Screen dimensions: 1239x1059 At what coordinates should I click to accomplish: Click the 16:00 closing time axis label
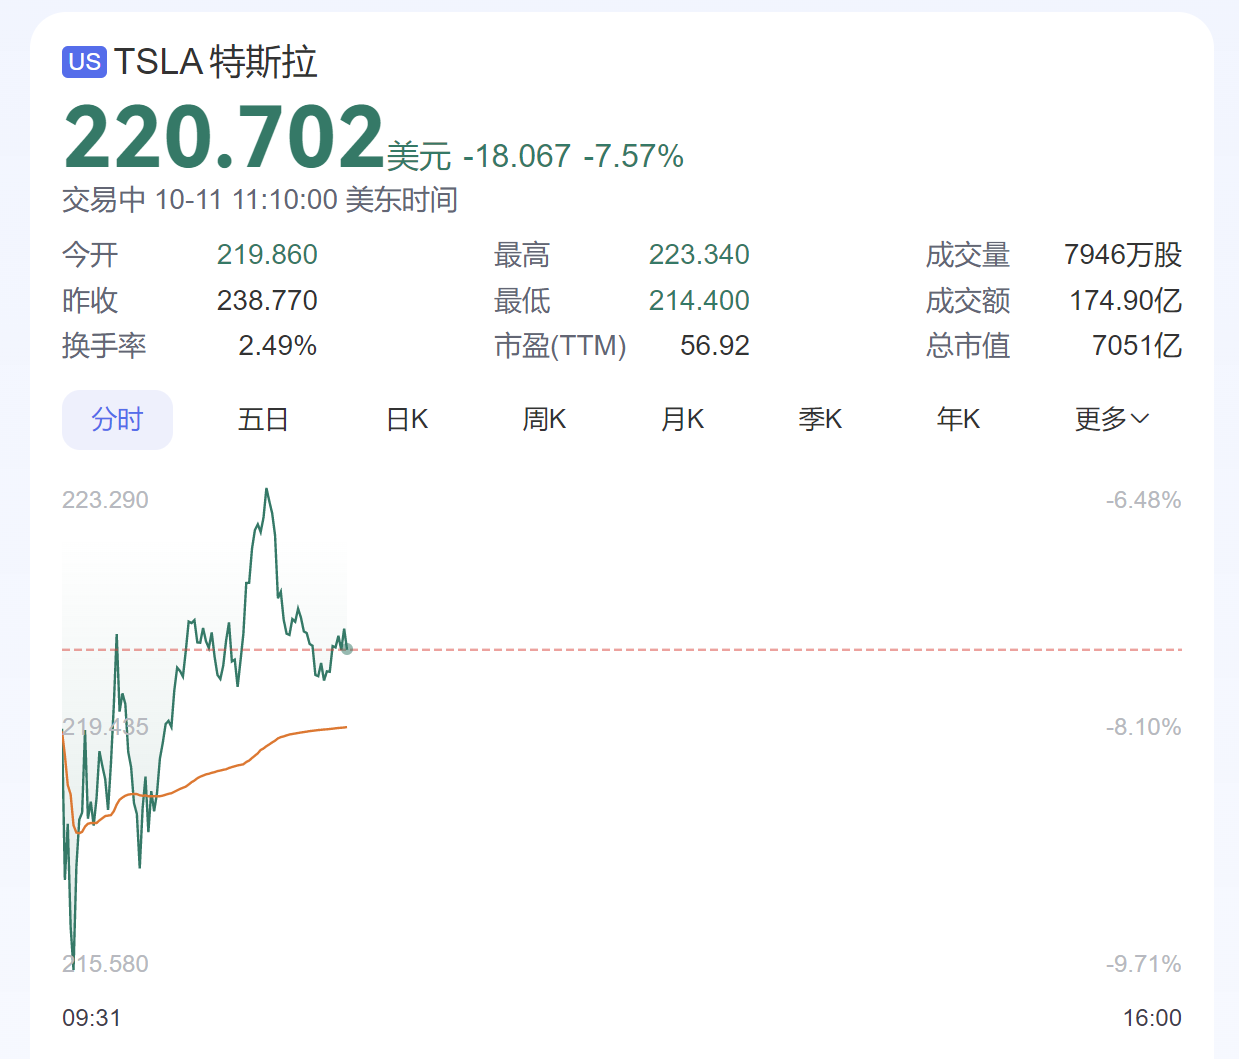point(1152,1018)
